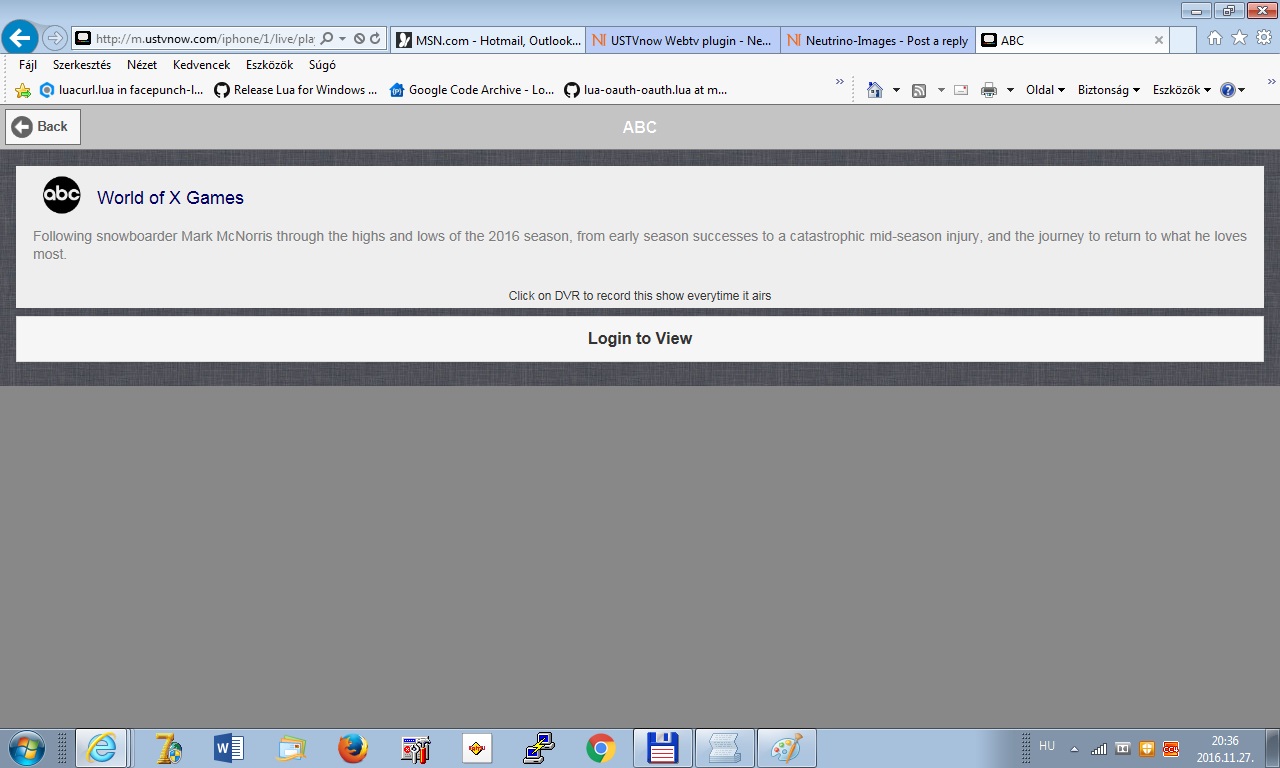Open the browser Home icon at top right
The height and width of the screenshot is (768, 1280).
[x=1215, y=38]
